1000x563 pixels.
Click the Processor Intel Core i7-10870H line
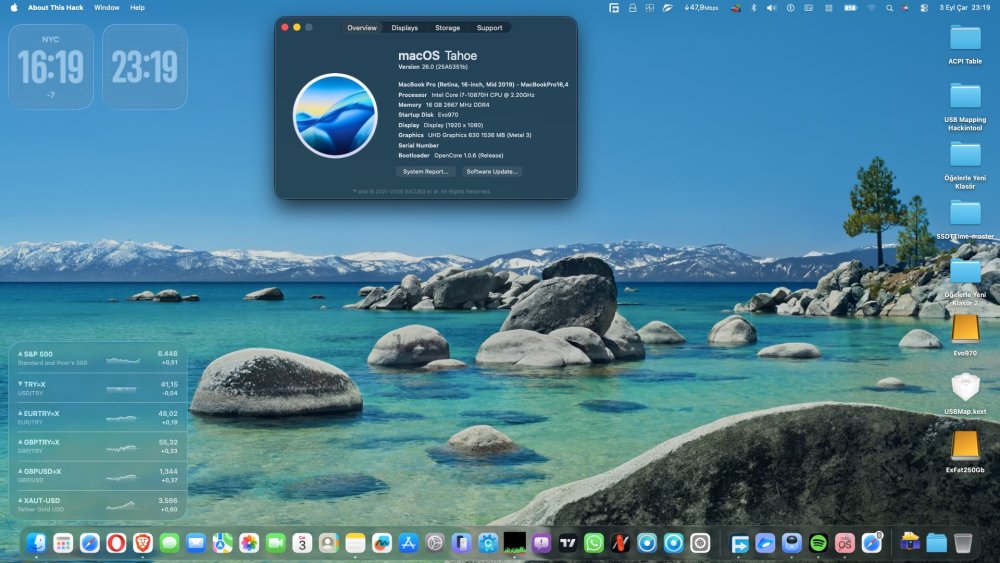pyautogui.click(x=466, y=95)
